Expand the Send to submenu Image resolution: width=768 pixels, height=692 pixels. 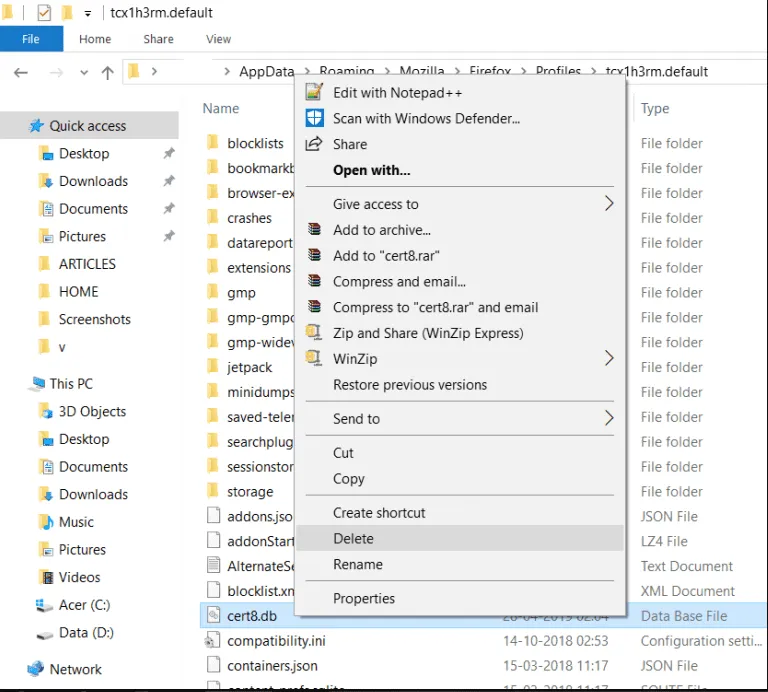click(608, 418)
